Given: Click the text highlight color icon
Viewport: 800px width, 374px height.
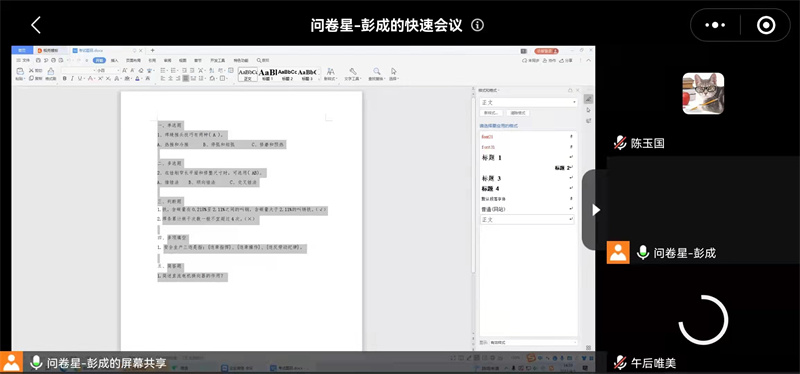Looking at the screenshot, I should click(127, 79).
